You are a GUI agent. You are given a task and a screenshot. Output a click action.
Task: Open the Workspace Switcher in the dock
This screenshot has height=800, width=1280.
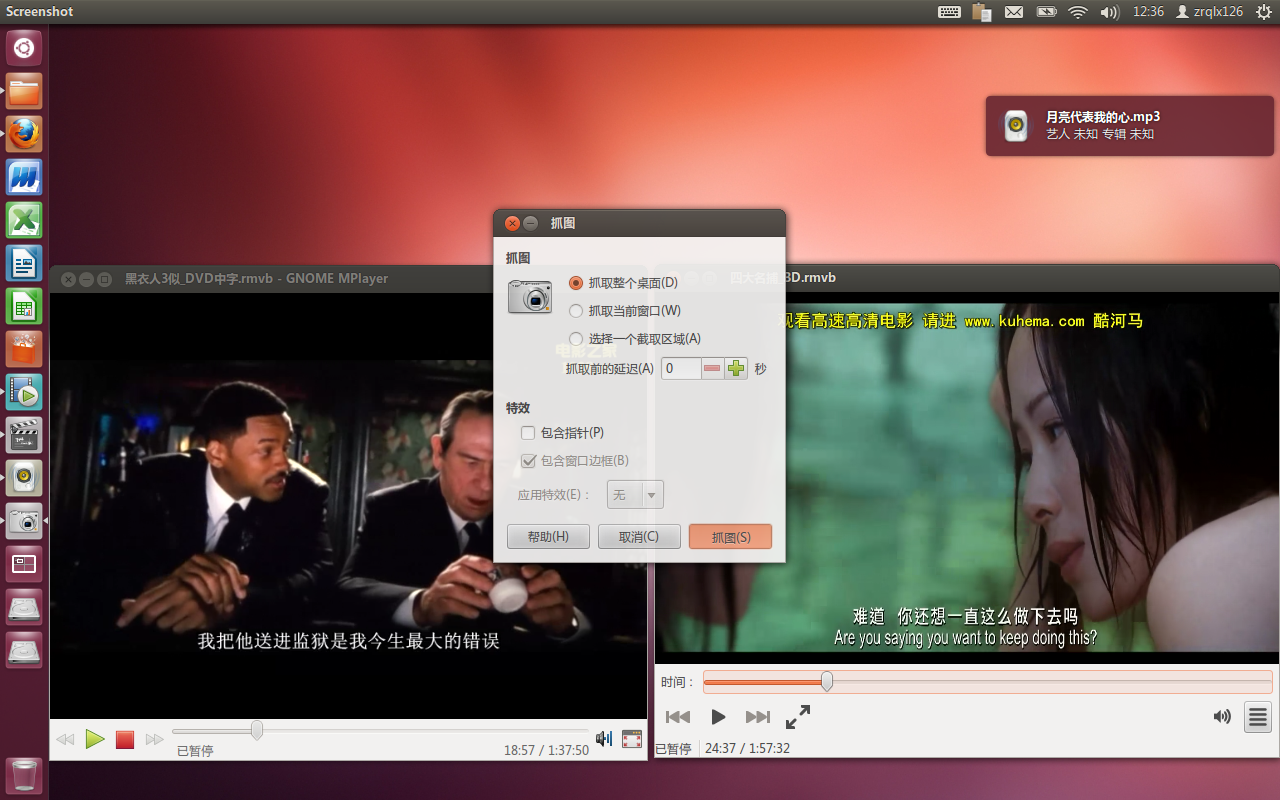(x=24, y=564)
